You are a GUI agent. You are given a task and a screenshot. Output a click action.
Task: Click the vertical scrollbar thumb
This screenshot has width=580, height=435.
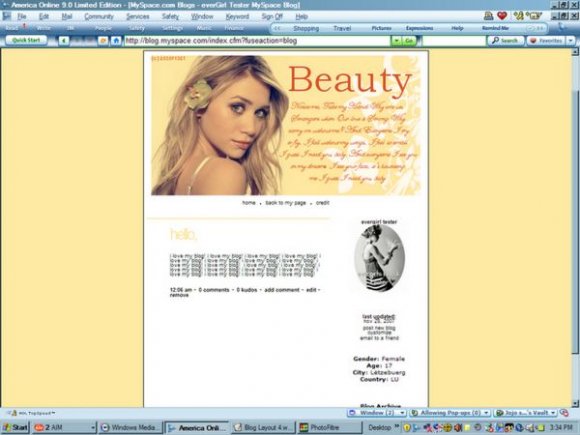point(575,221)
